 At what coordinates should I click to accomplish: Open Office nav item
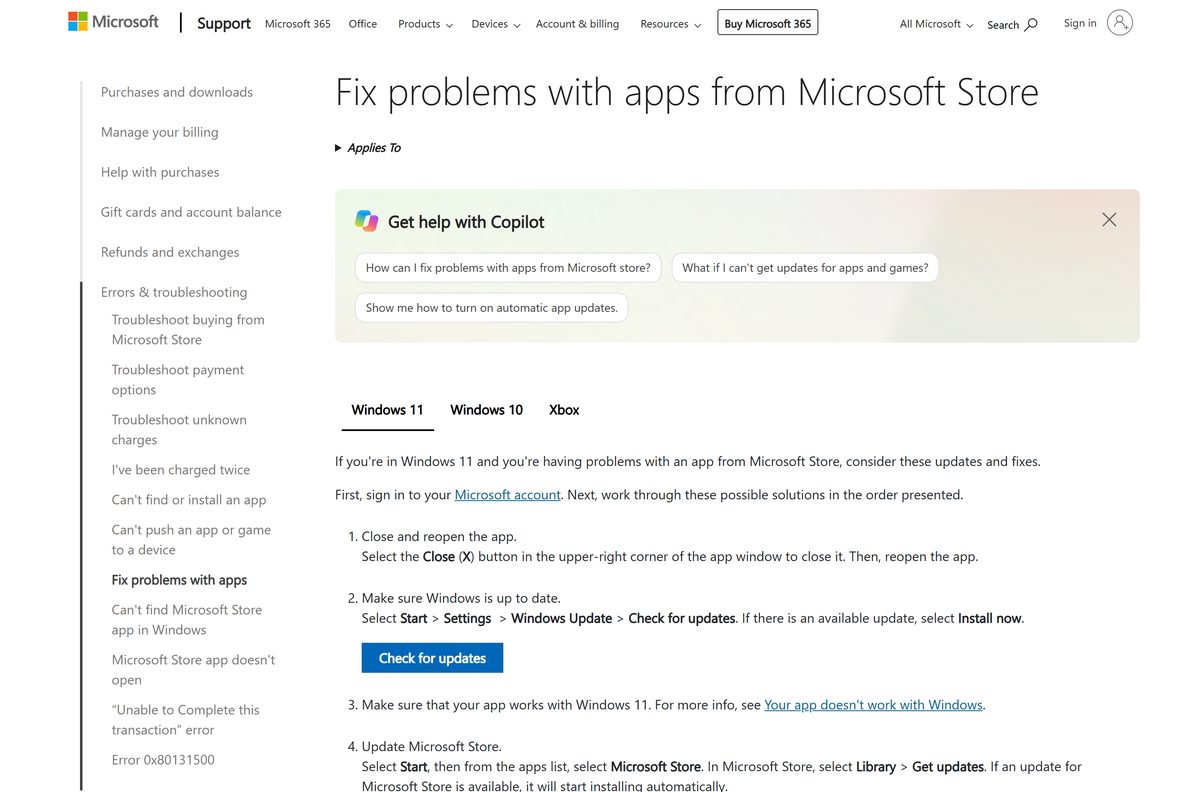click(363, 24)
